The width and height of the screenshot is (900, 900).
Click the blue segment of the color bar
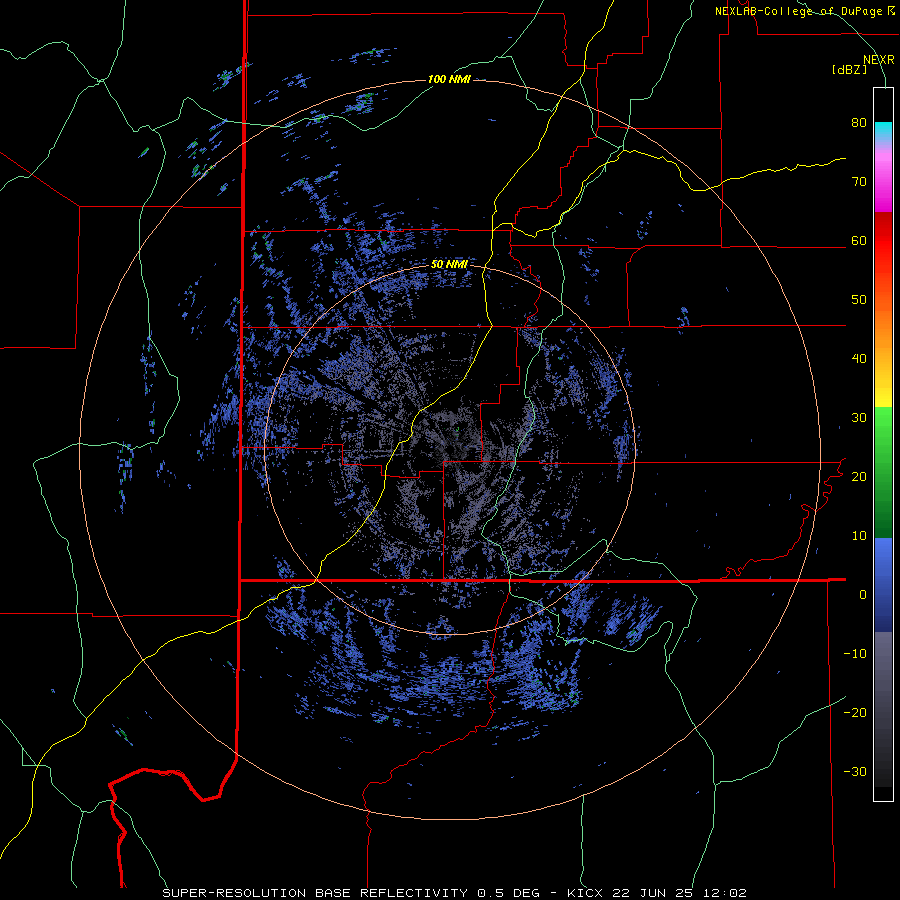[883, 585]
